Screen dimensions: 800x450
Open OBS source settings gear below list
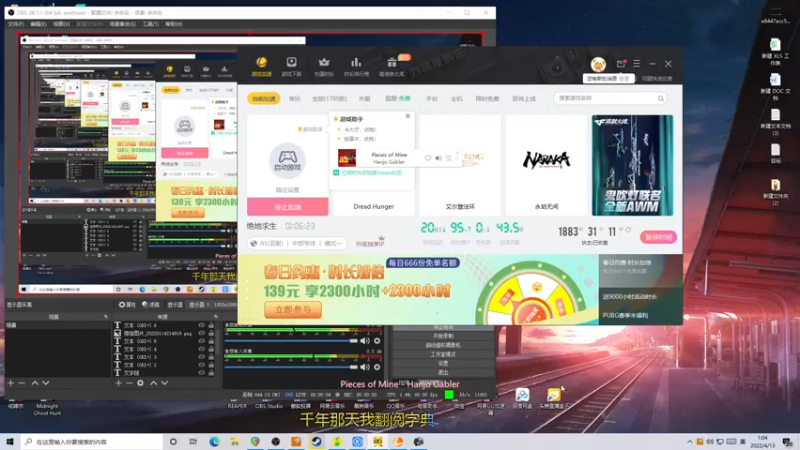coord(140,383)
